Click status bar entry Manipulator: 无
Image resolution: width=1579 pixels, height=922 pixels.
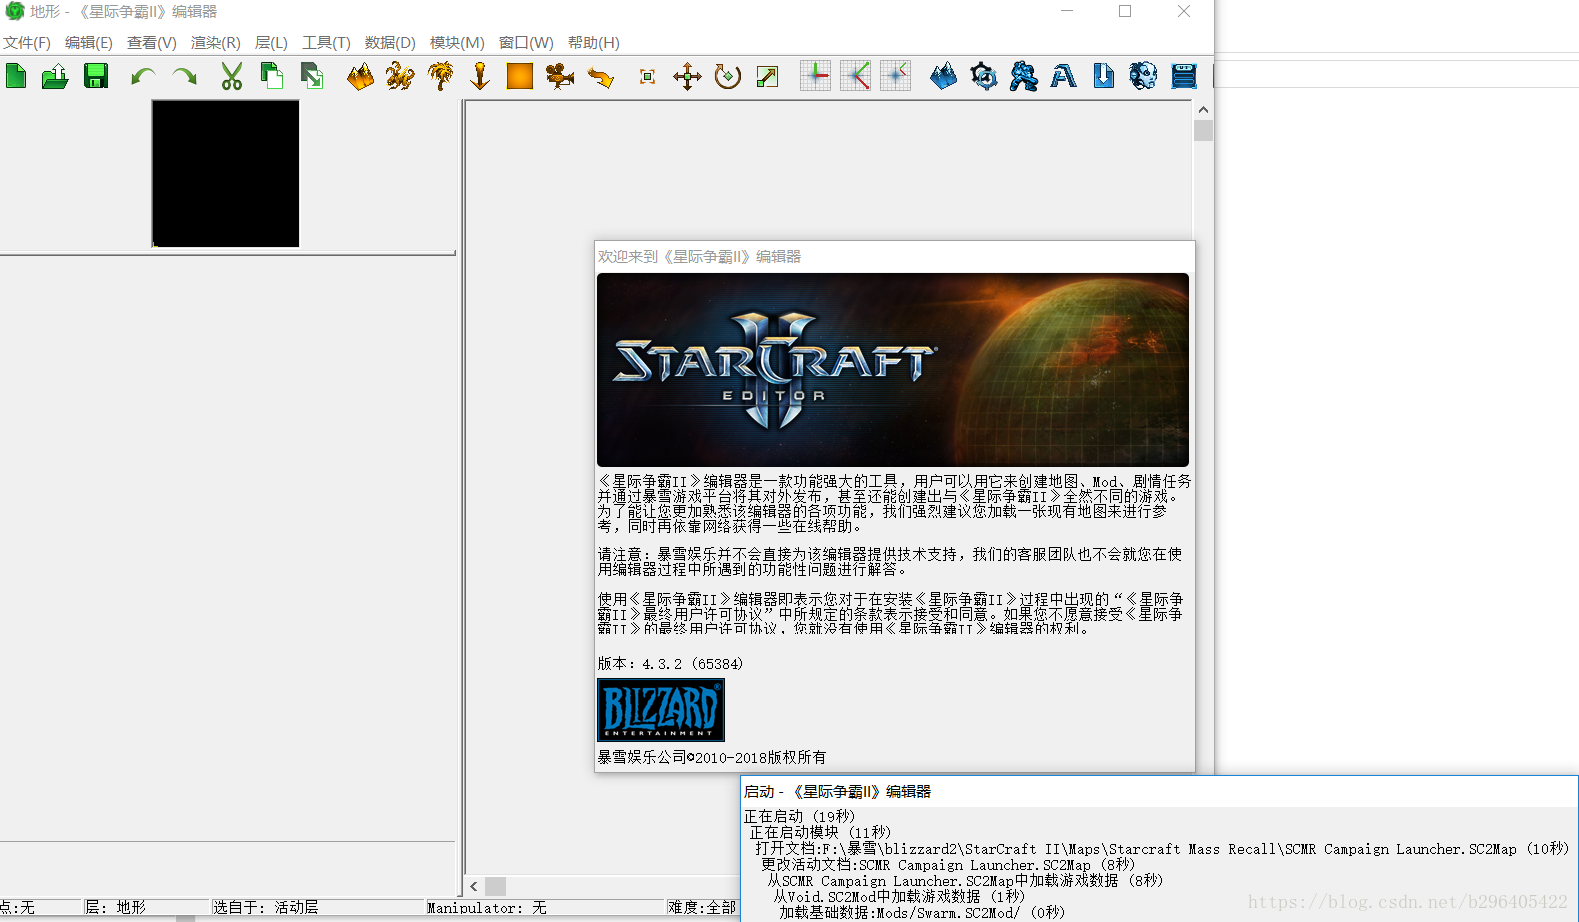[x=487, y=907]
